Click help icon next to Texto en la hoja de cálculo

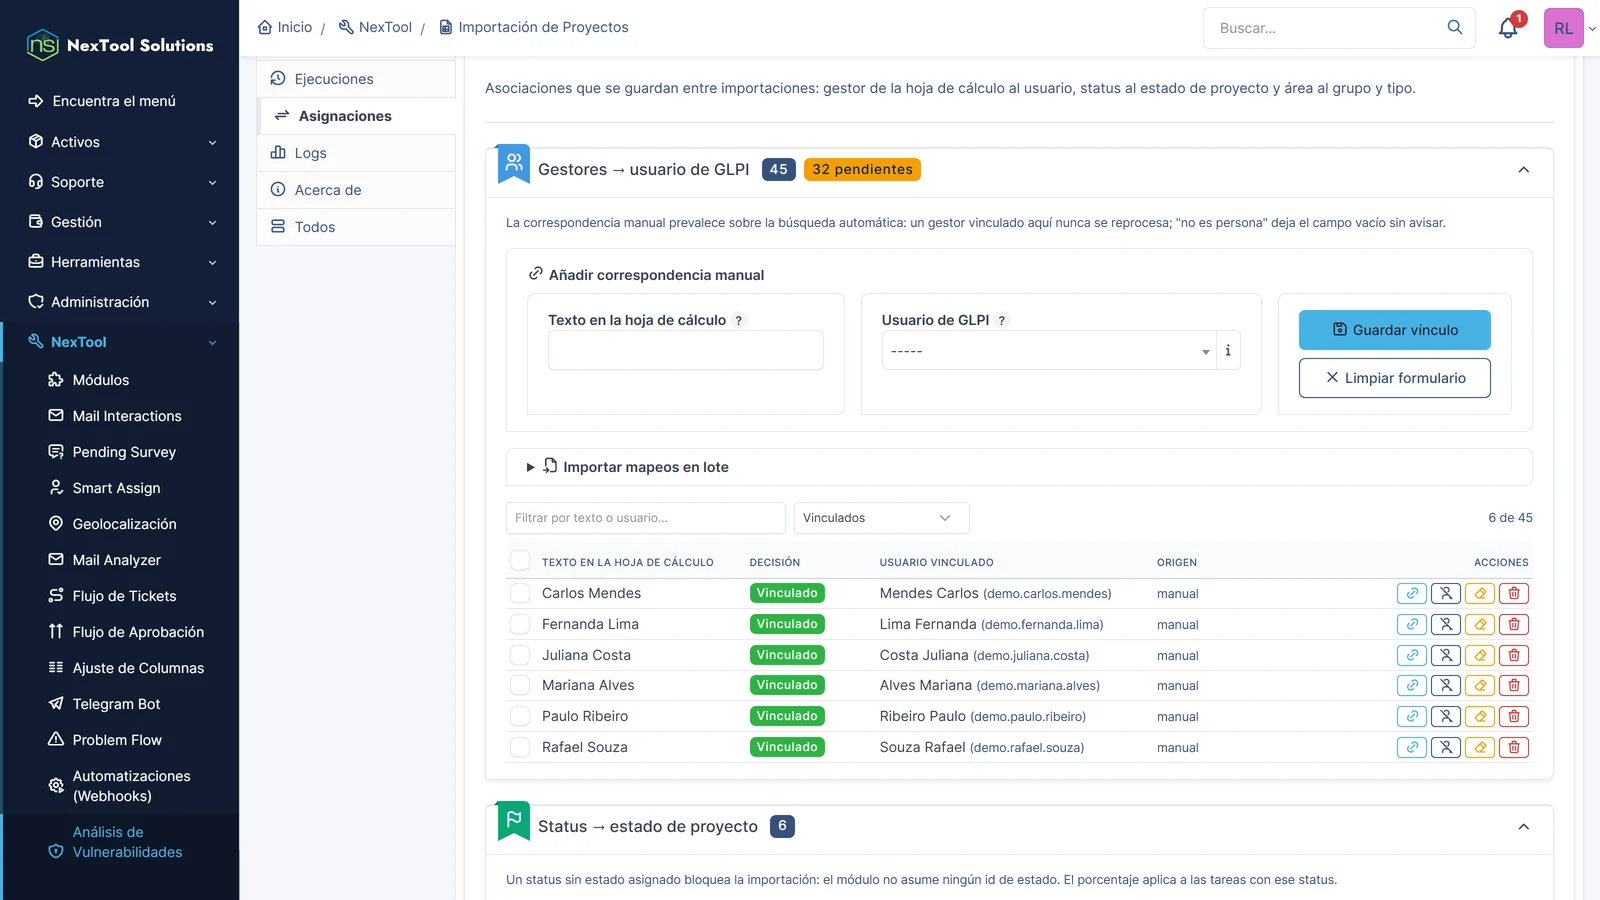[x=739, y=321]
